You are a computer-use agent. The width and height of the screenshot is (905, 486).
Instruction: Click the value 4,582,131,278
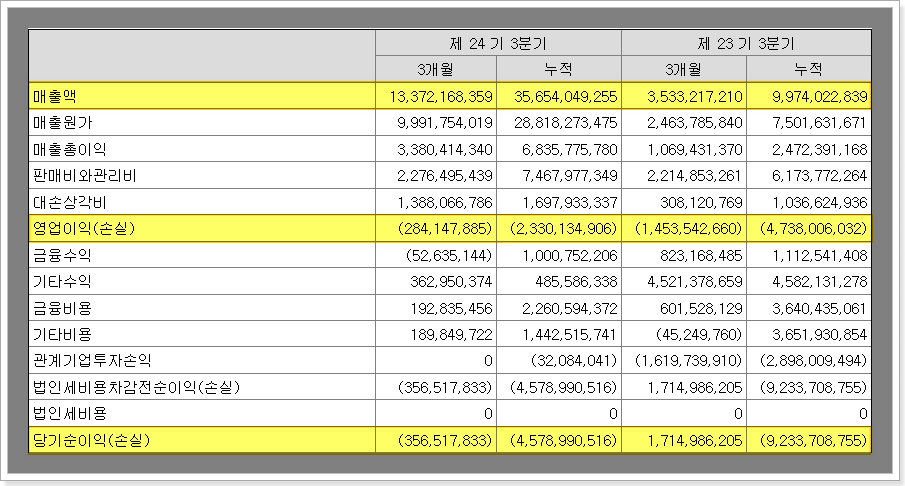click(820, 282)
